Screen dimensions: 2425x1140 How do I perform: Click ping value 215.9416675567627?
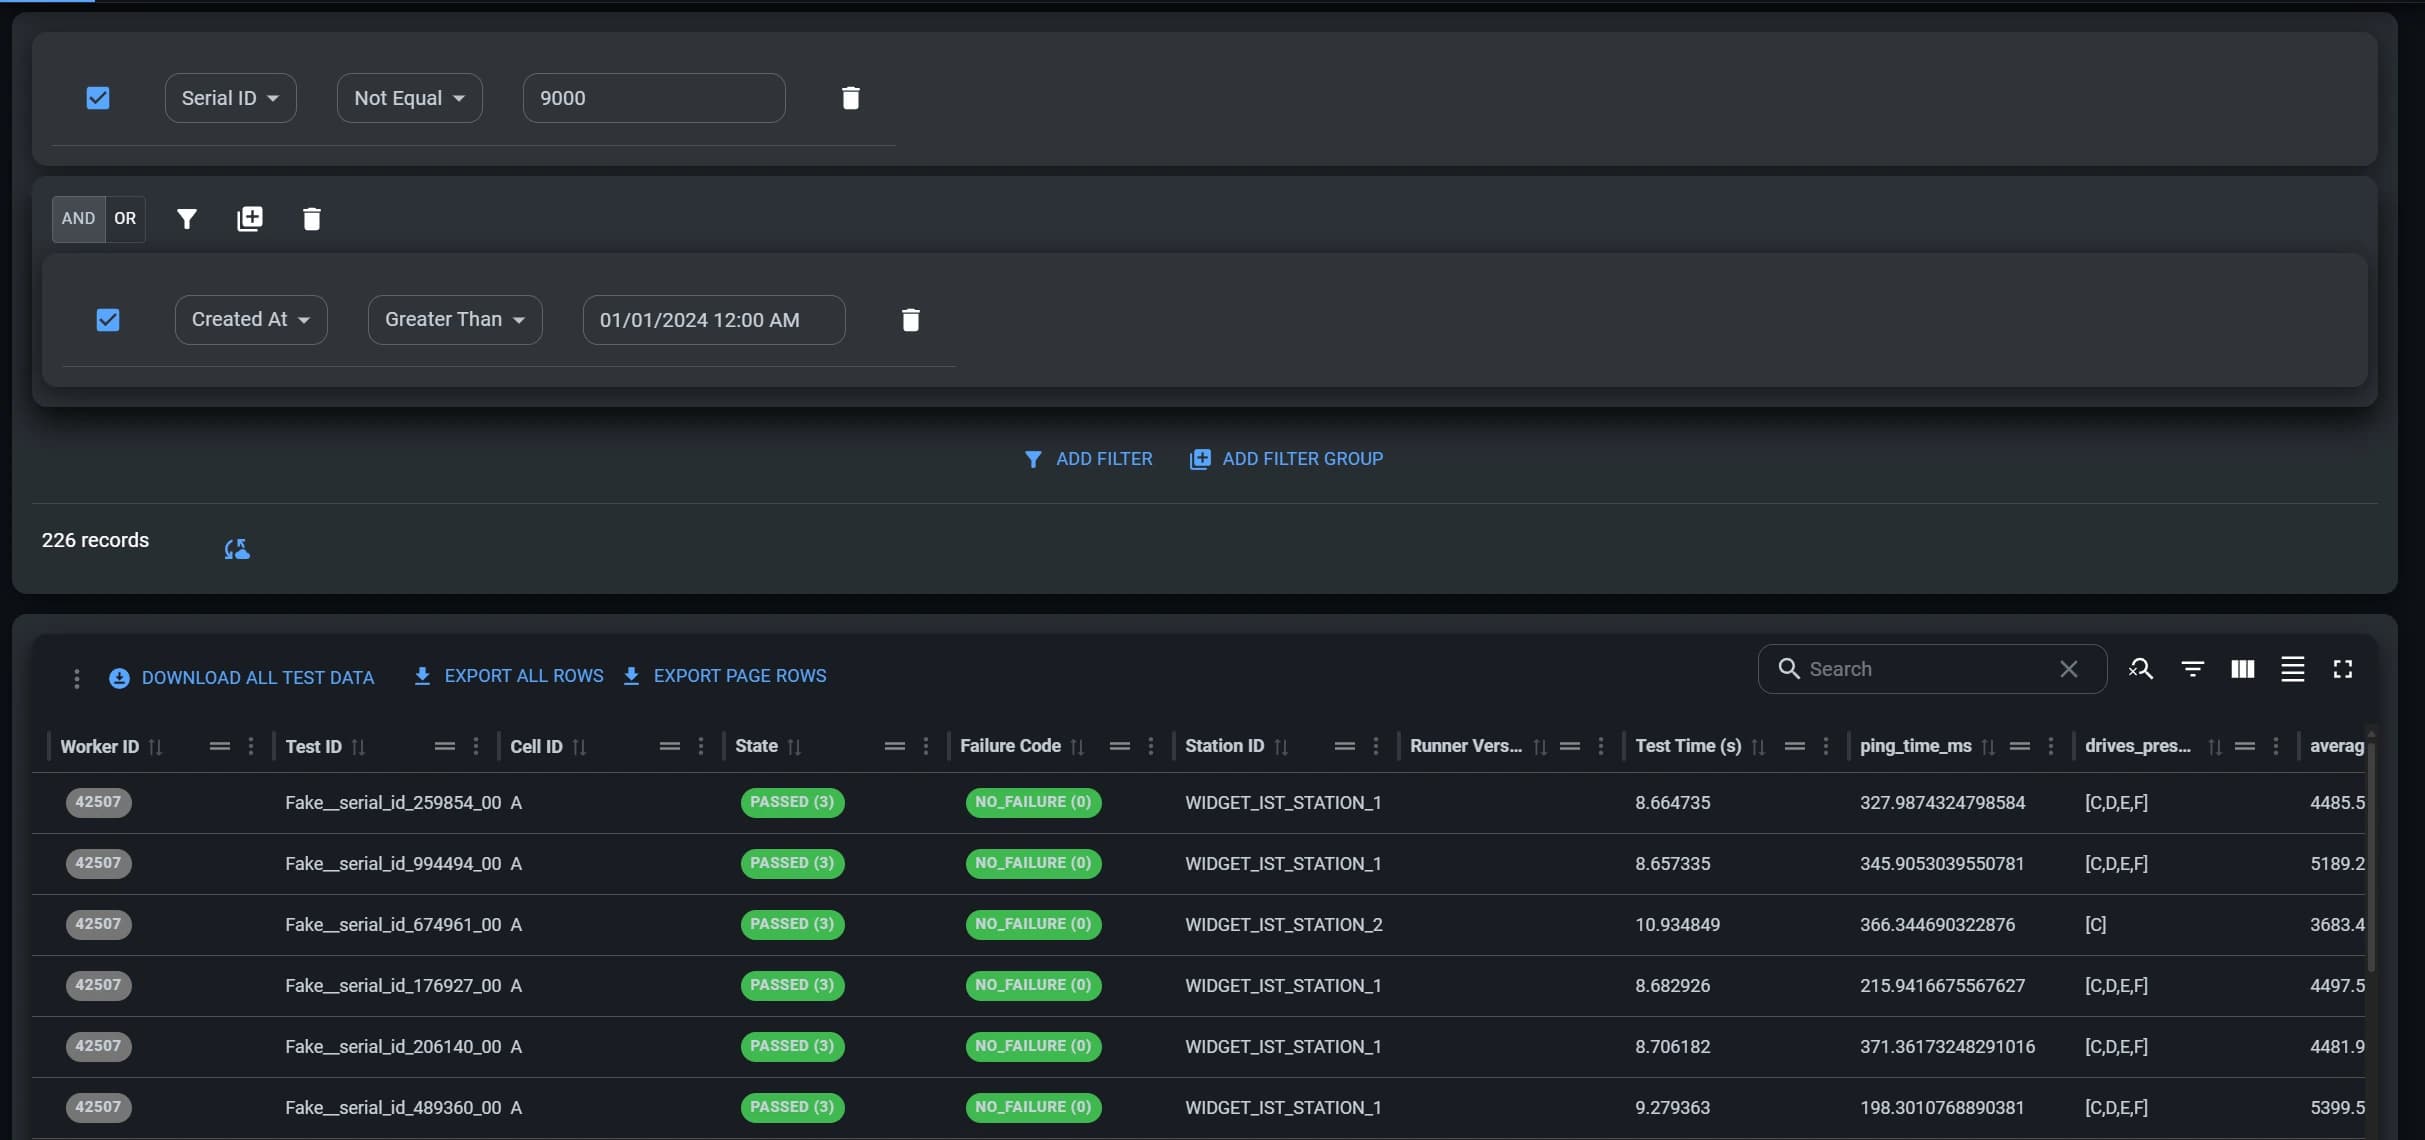(1942, 986)
